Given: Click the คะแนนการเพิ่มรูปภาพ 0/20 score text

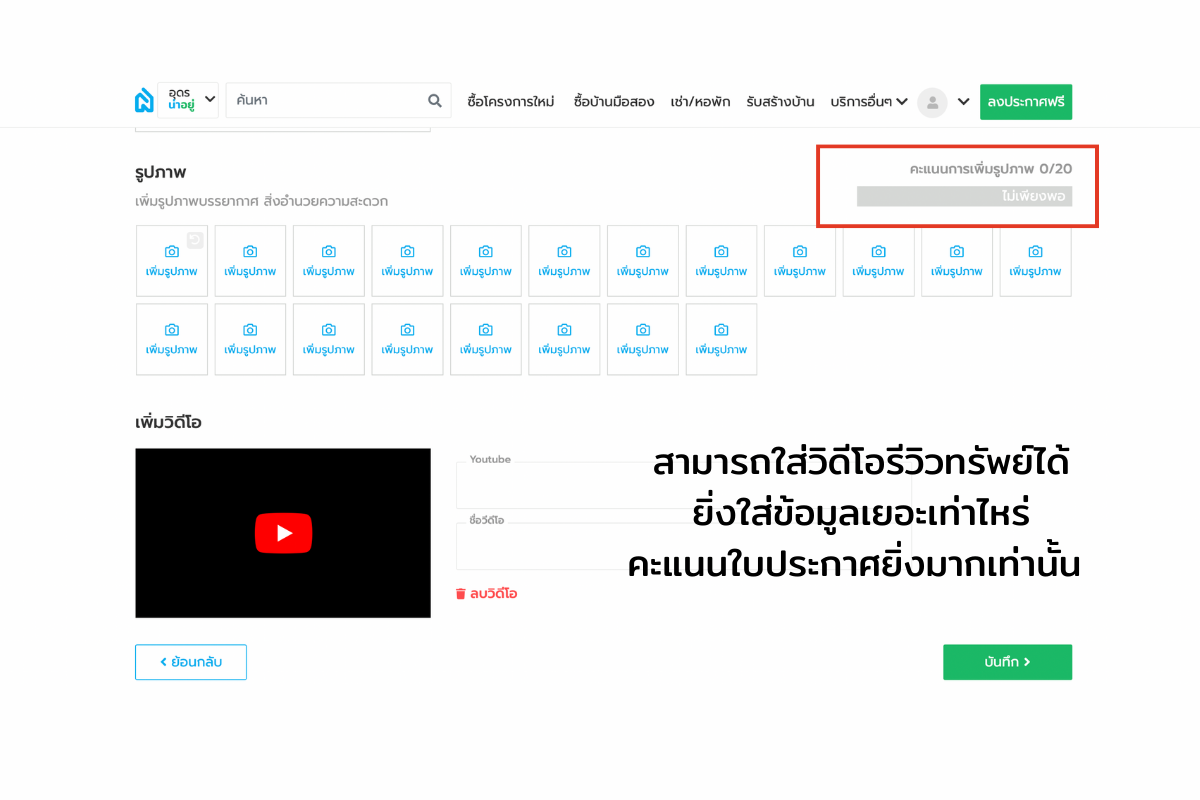Looking at the screenshot, I should pos(991,169).
